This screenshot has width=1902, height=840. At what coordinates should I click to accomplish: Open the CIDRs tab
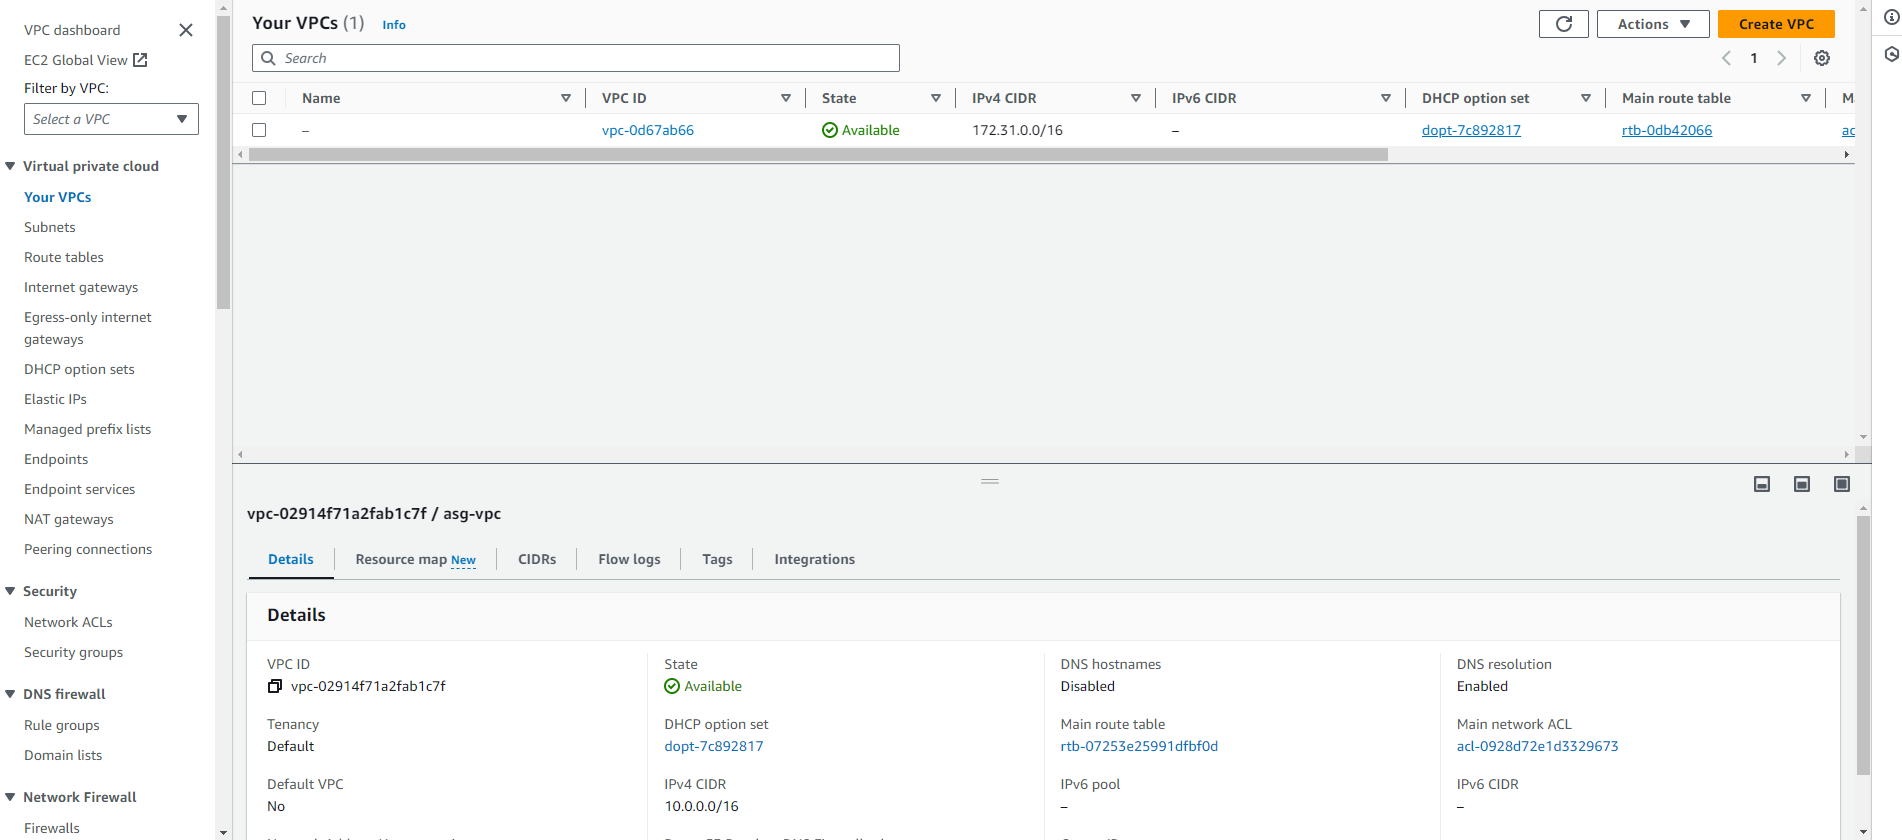[537, 559]
